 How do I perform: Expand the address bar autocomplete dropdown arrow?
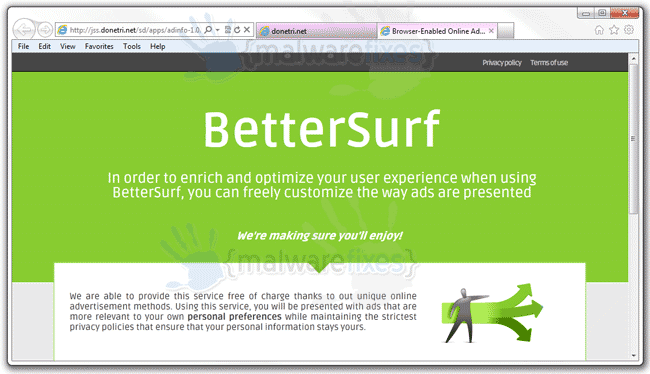click(x=217, y=30)
